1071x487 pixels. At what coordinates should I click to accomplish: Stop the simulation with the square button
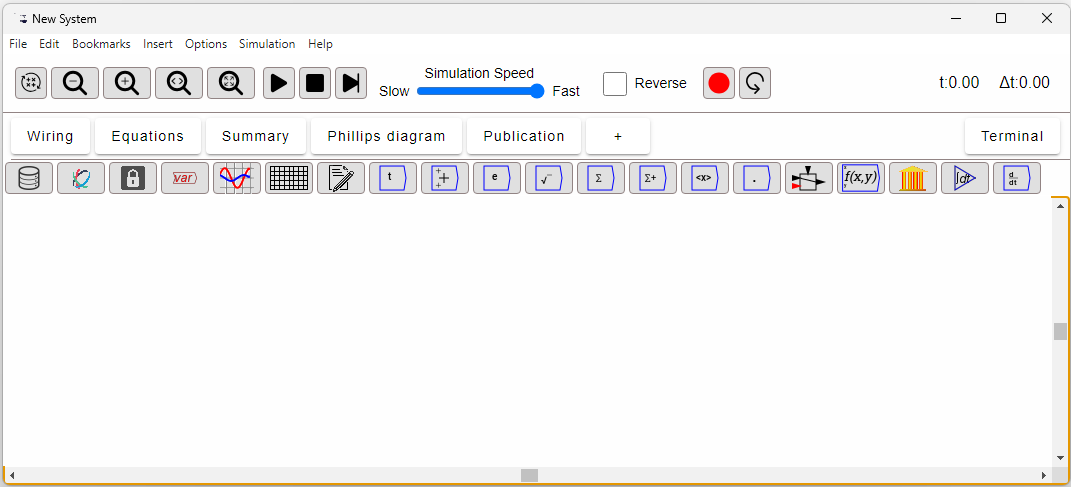[x=315, y=83]
